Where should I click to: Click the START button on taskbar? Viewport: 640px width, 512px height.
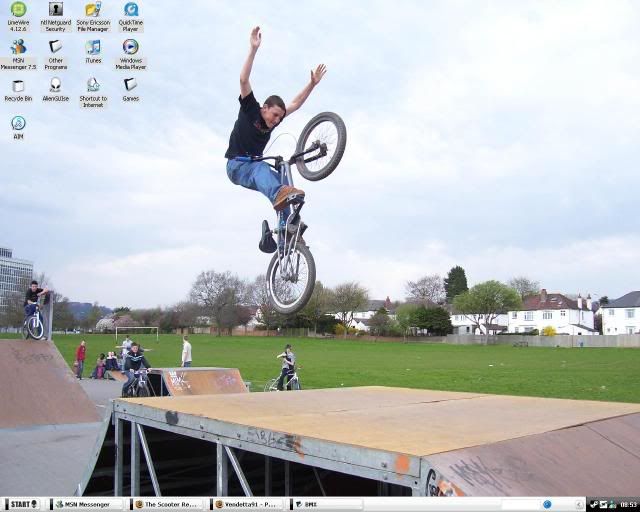[21, 505]
